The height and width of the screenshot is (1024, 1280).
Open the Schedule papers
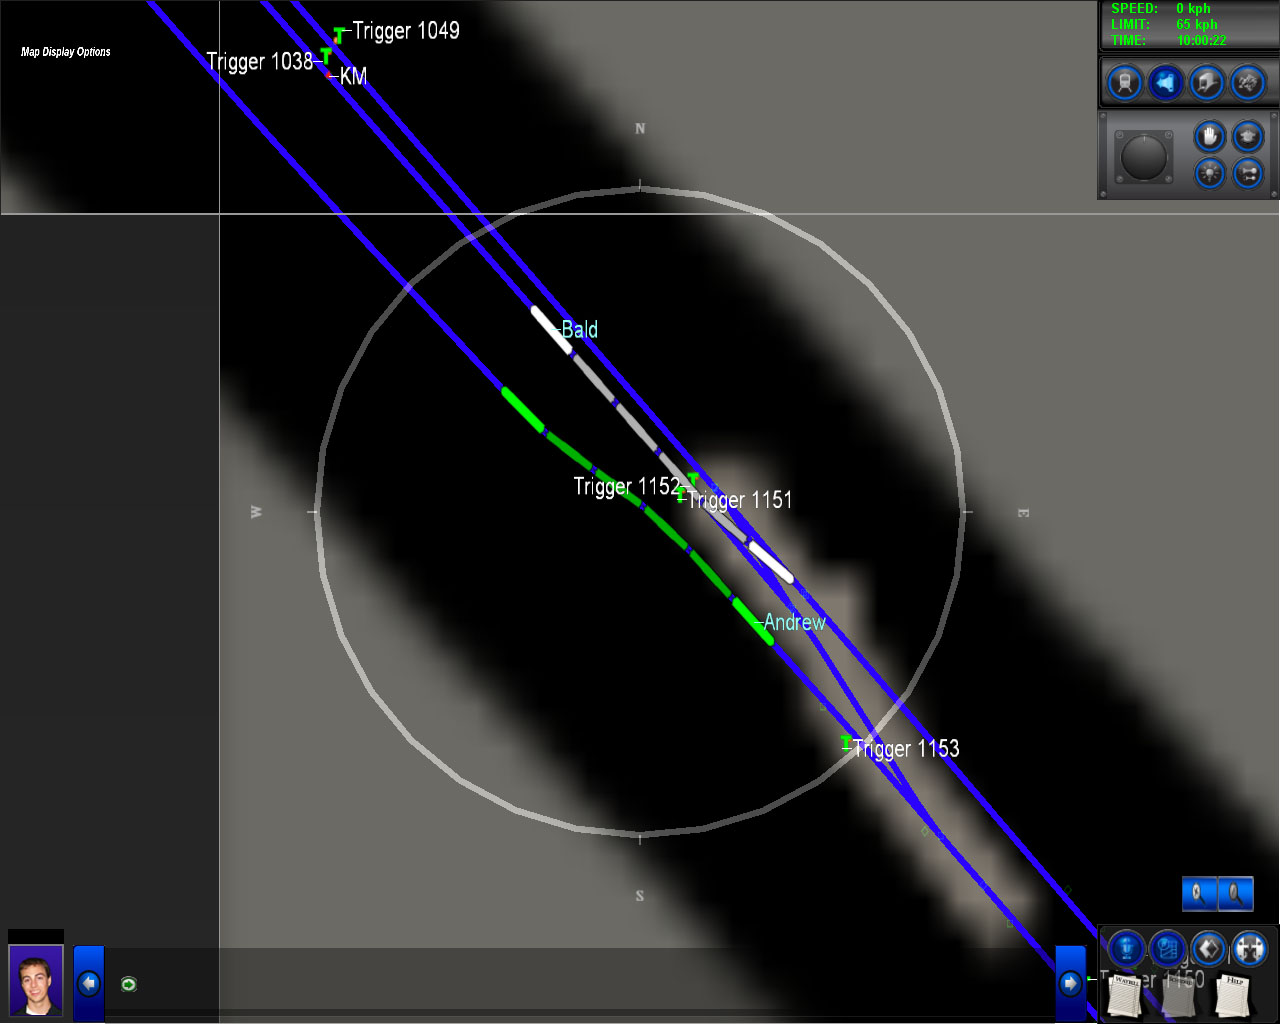pyautogui.click(x=1179, y=994)
